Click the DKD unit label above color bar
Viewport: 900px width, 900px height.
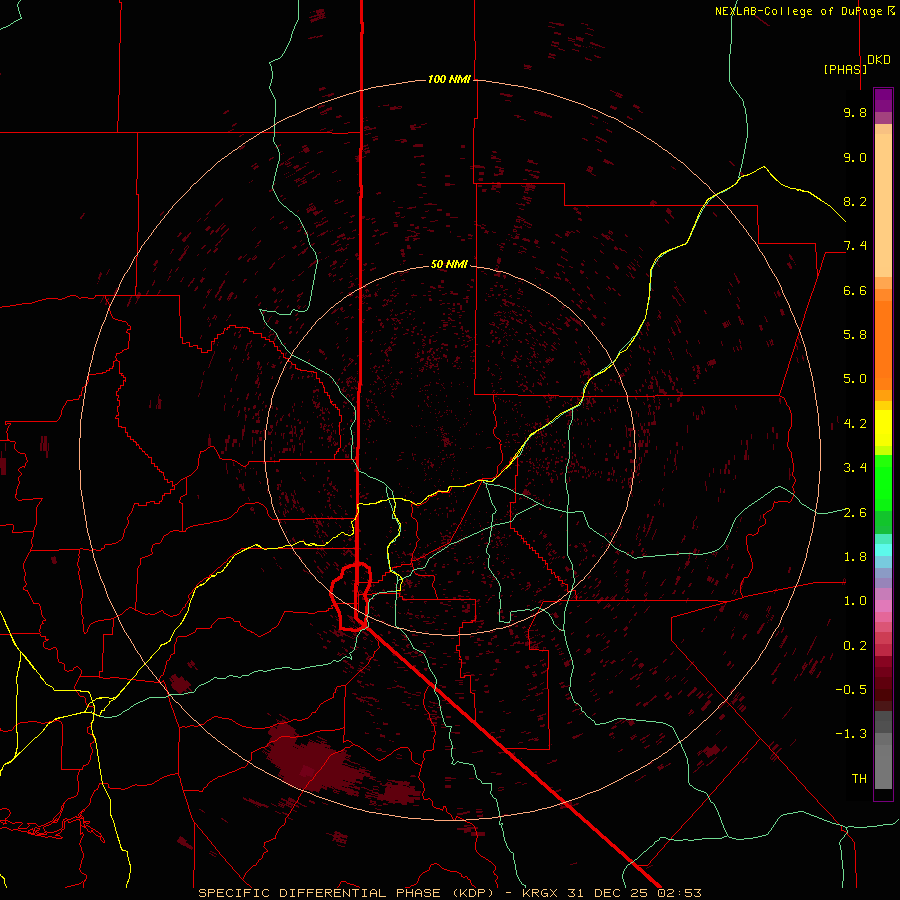coord(879,60)
